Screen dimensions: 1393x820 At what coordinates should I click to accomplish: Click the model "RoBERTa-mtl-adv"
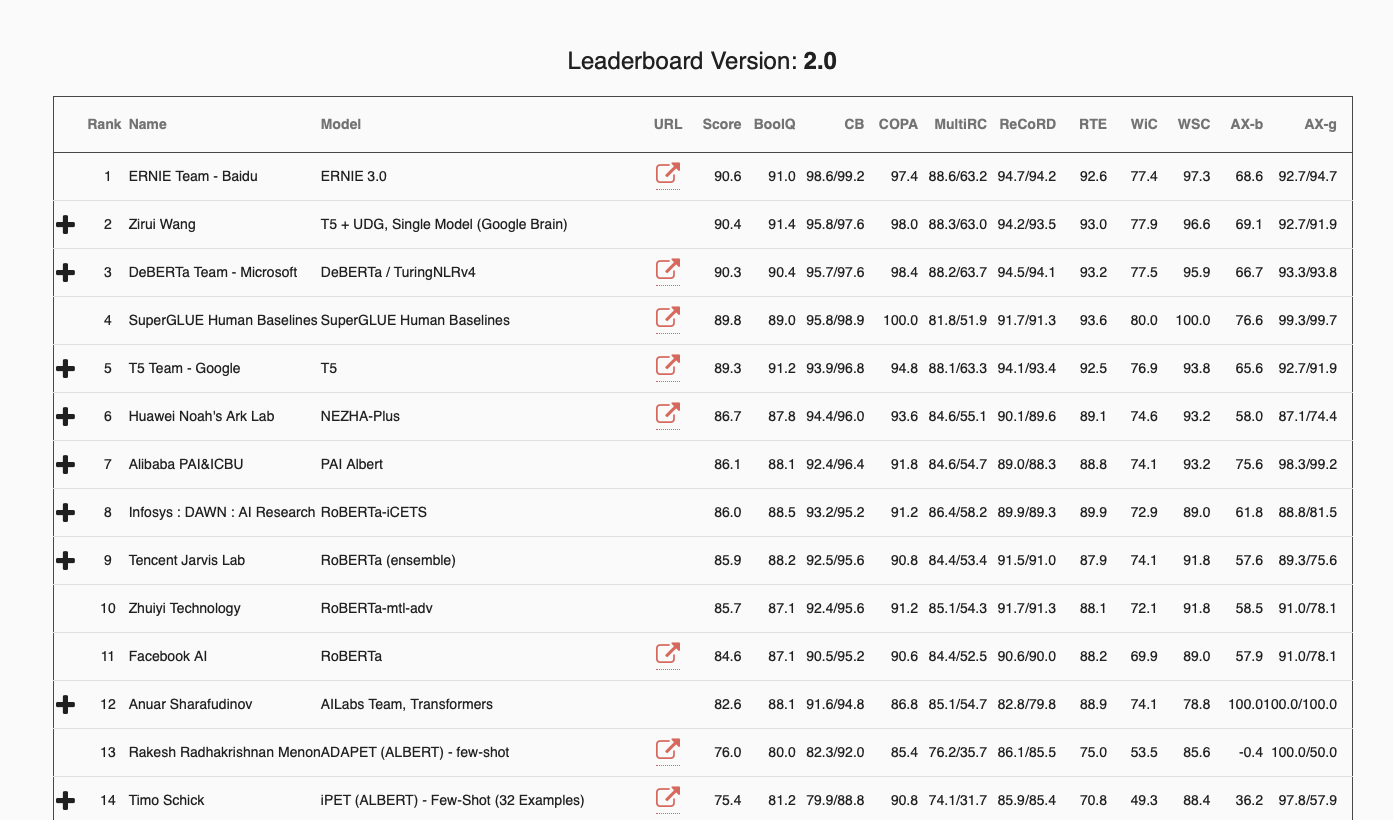377,608
